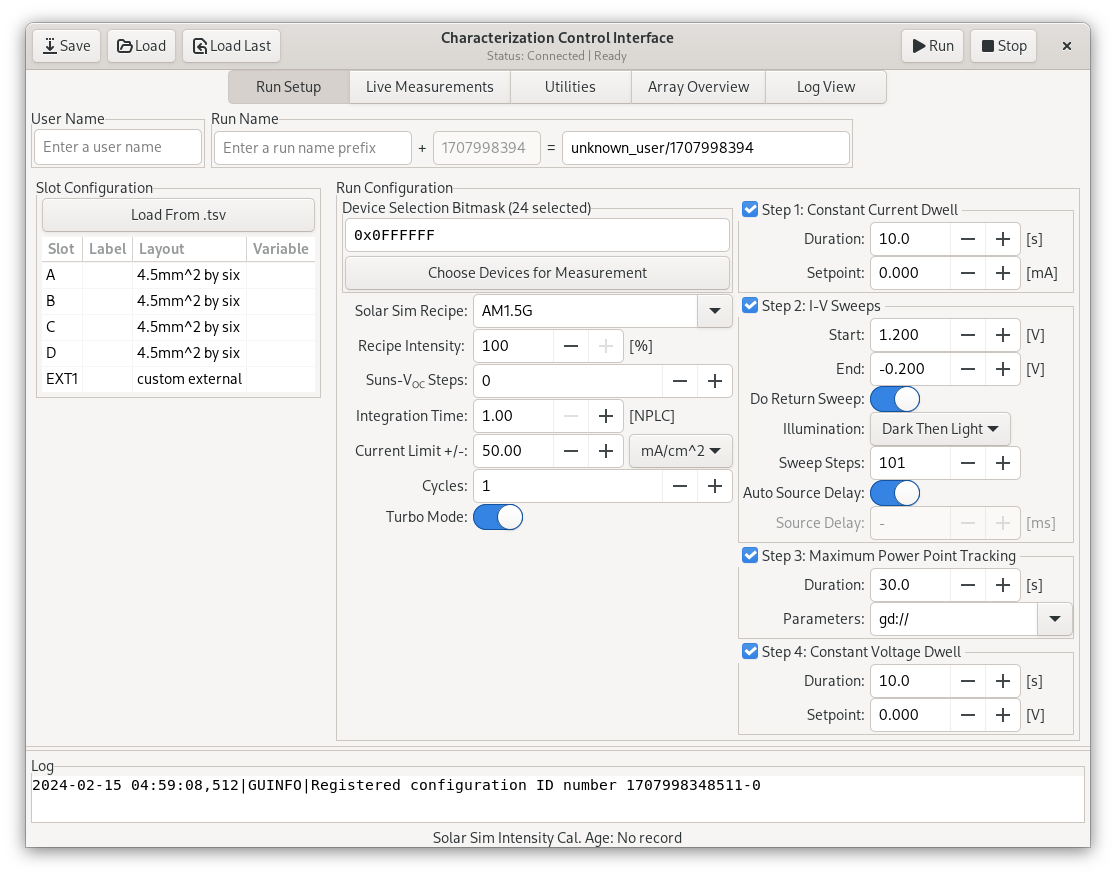Screen dimensions: 1116x876
Task: Decrease Suns-Voc Steps with minus
Action: click(680, 381)
